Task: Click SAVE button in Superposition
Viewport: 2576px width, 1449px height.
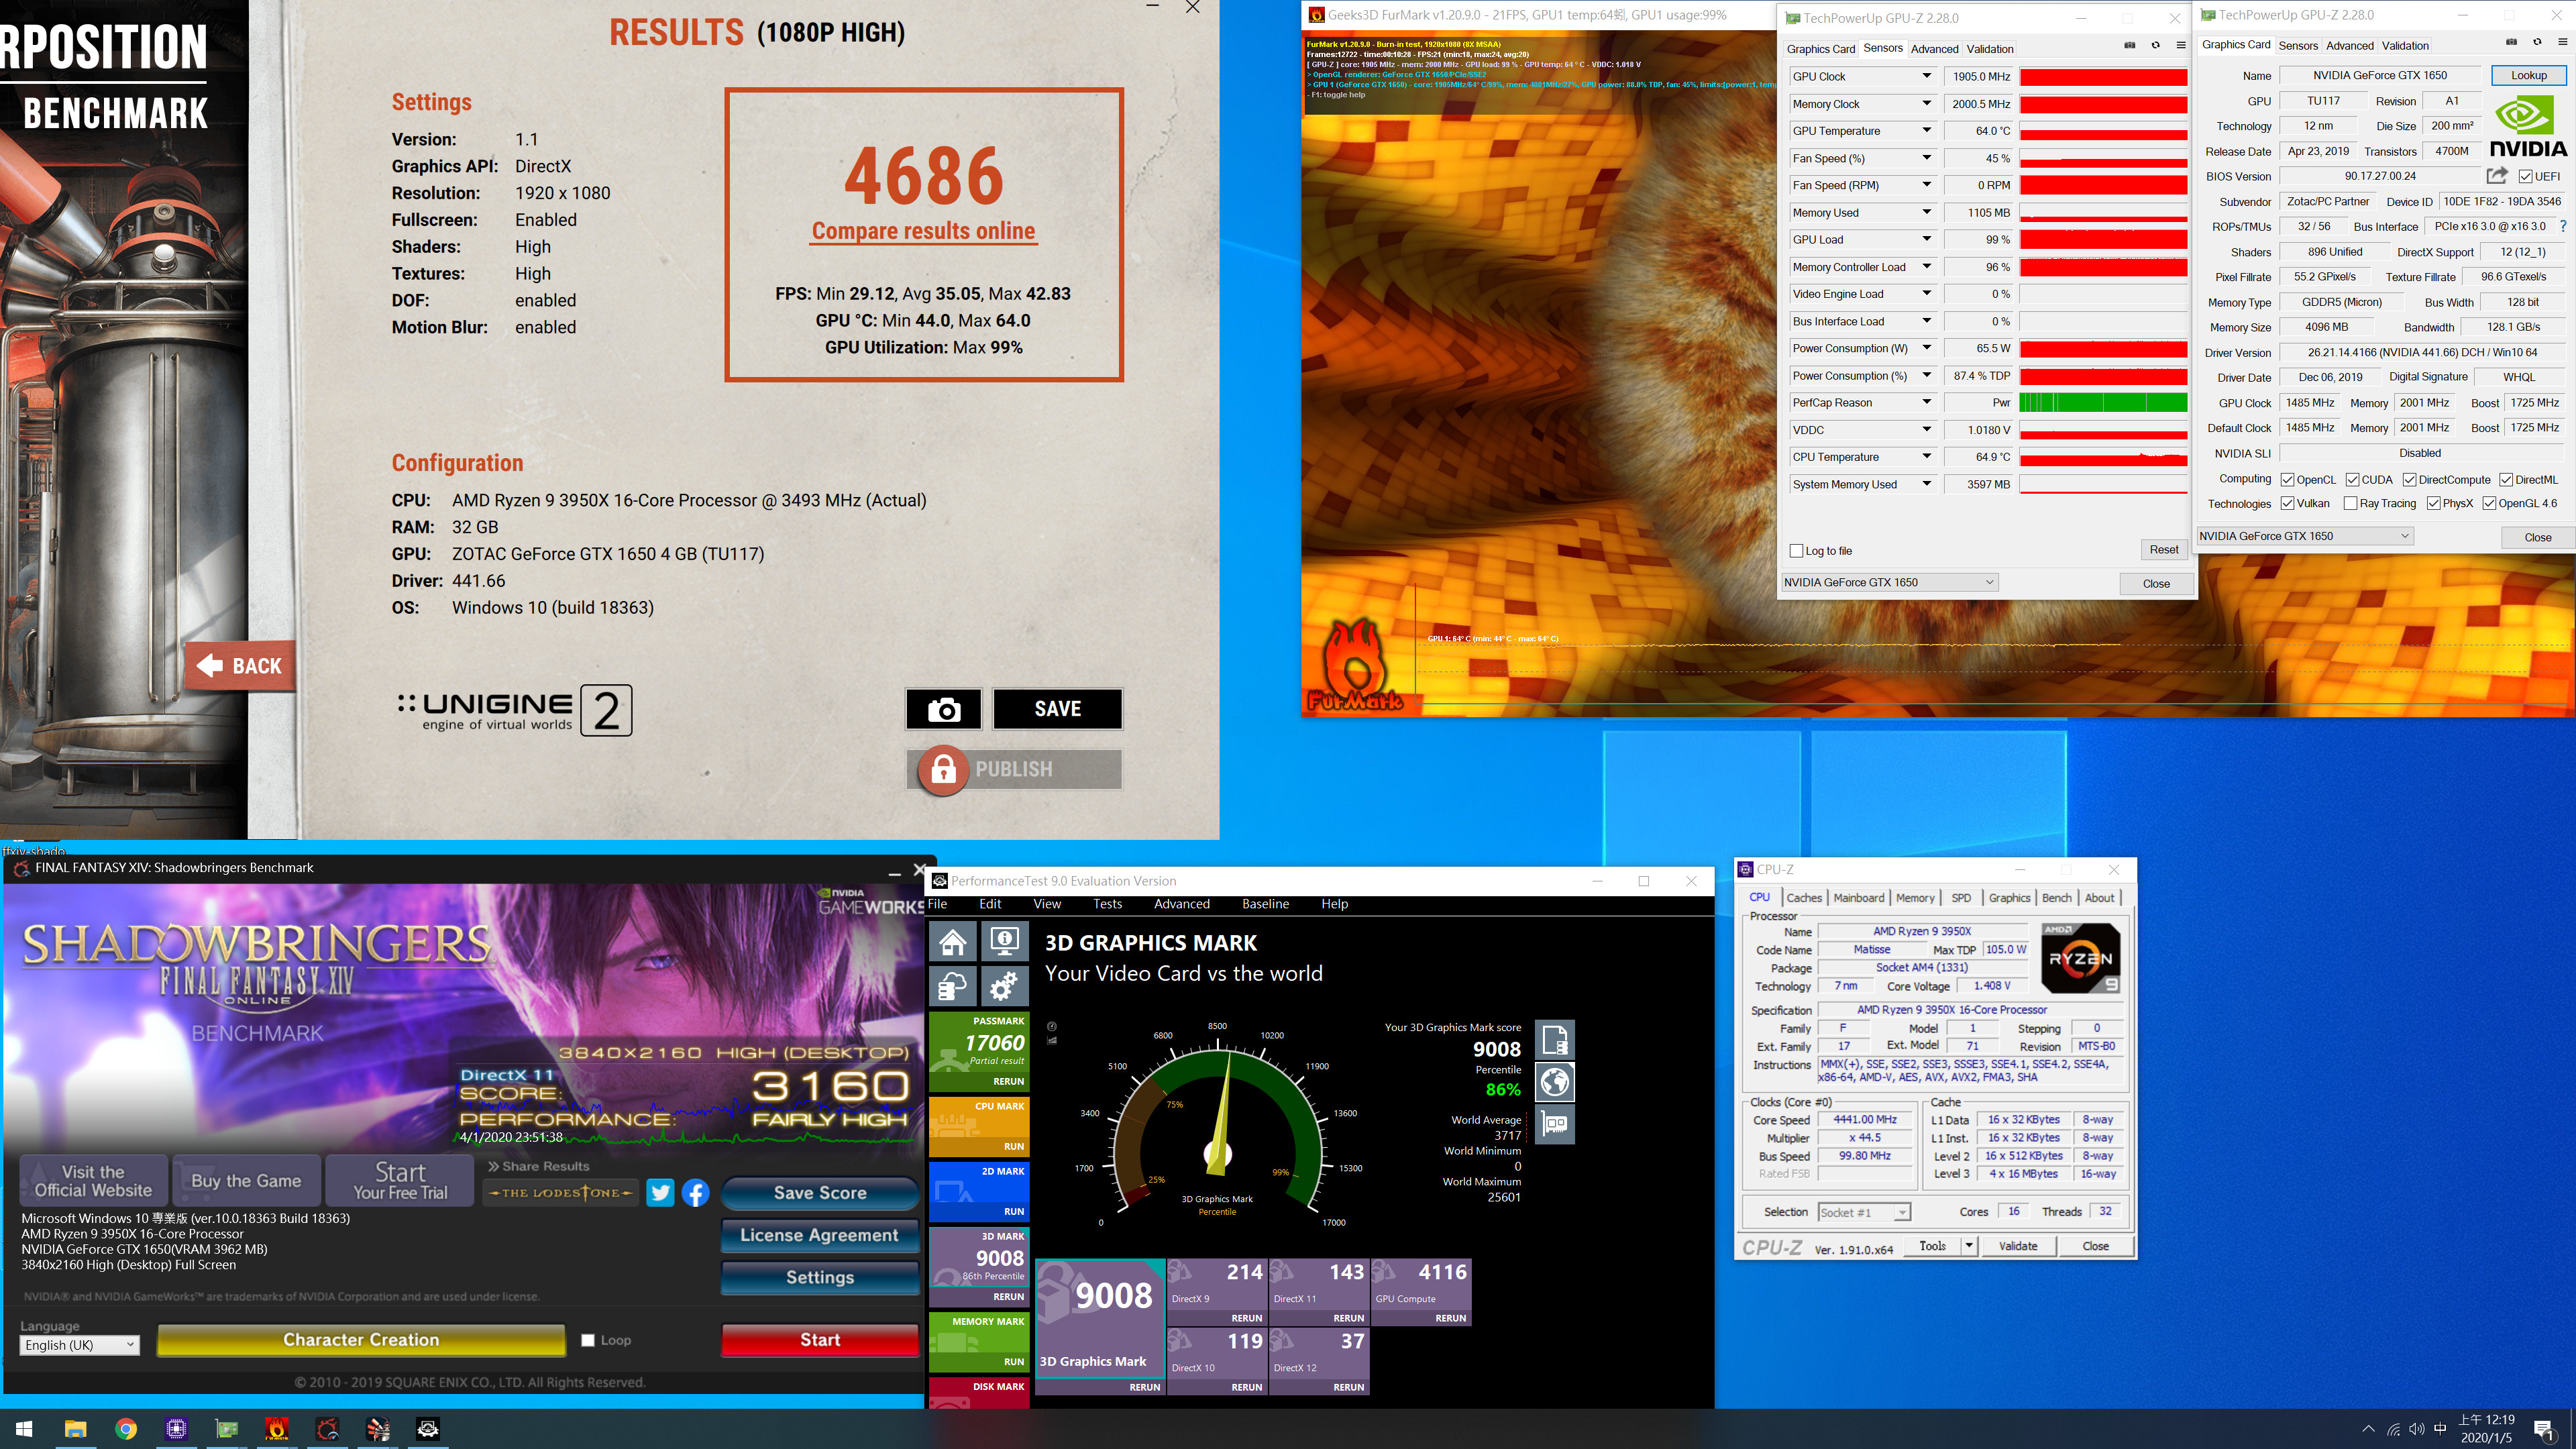Action: click(1057, 709)
